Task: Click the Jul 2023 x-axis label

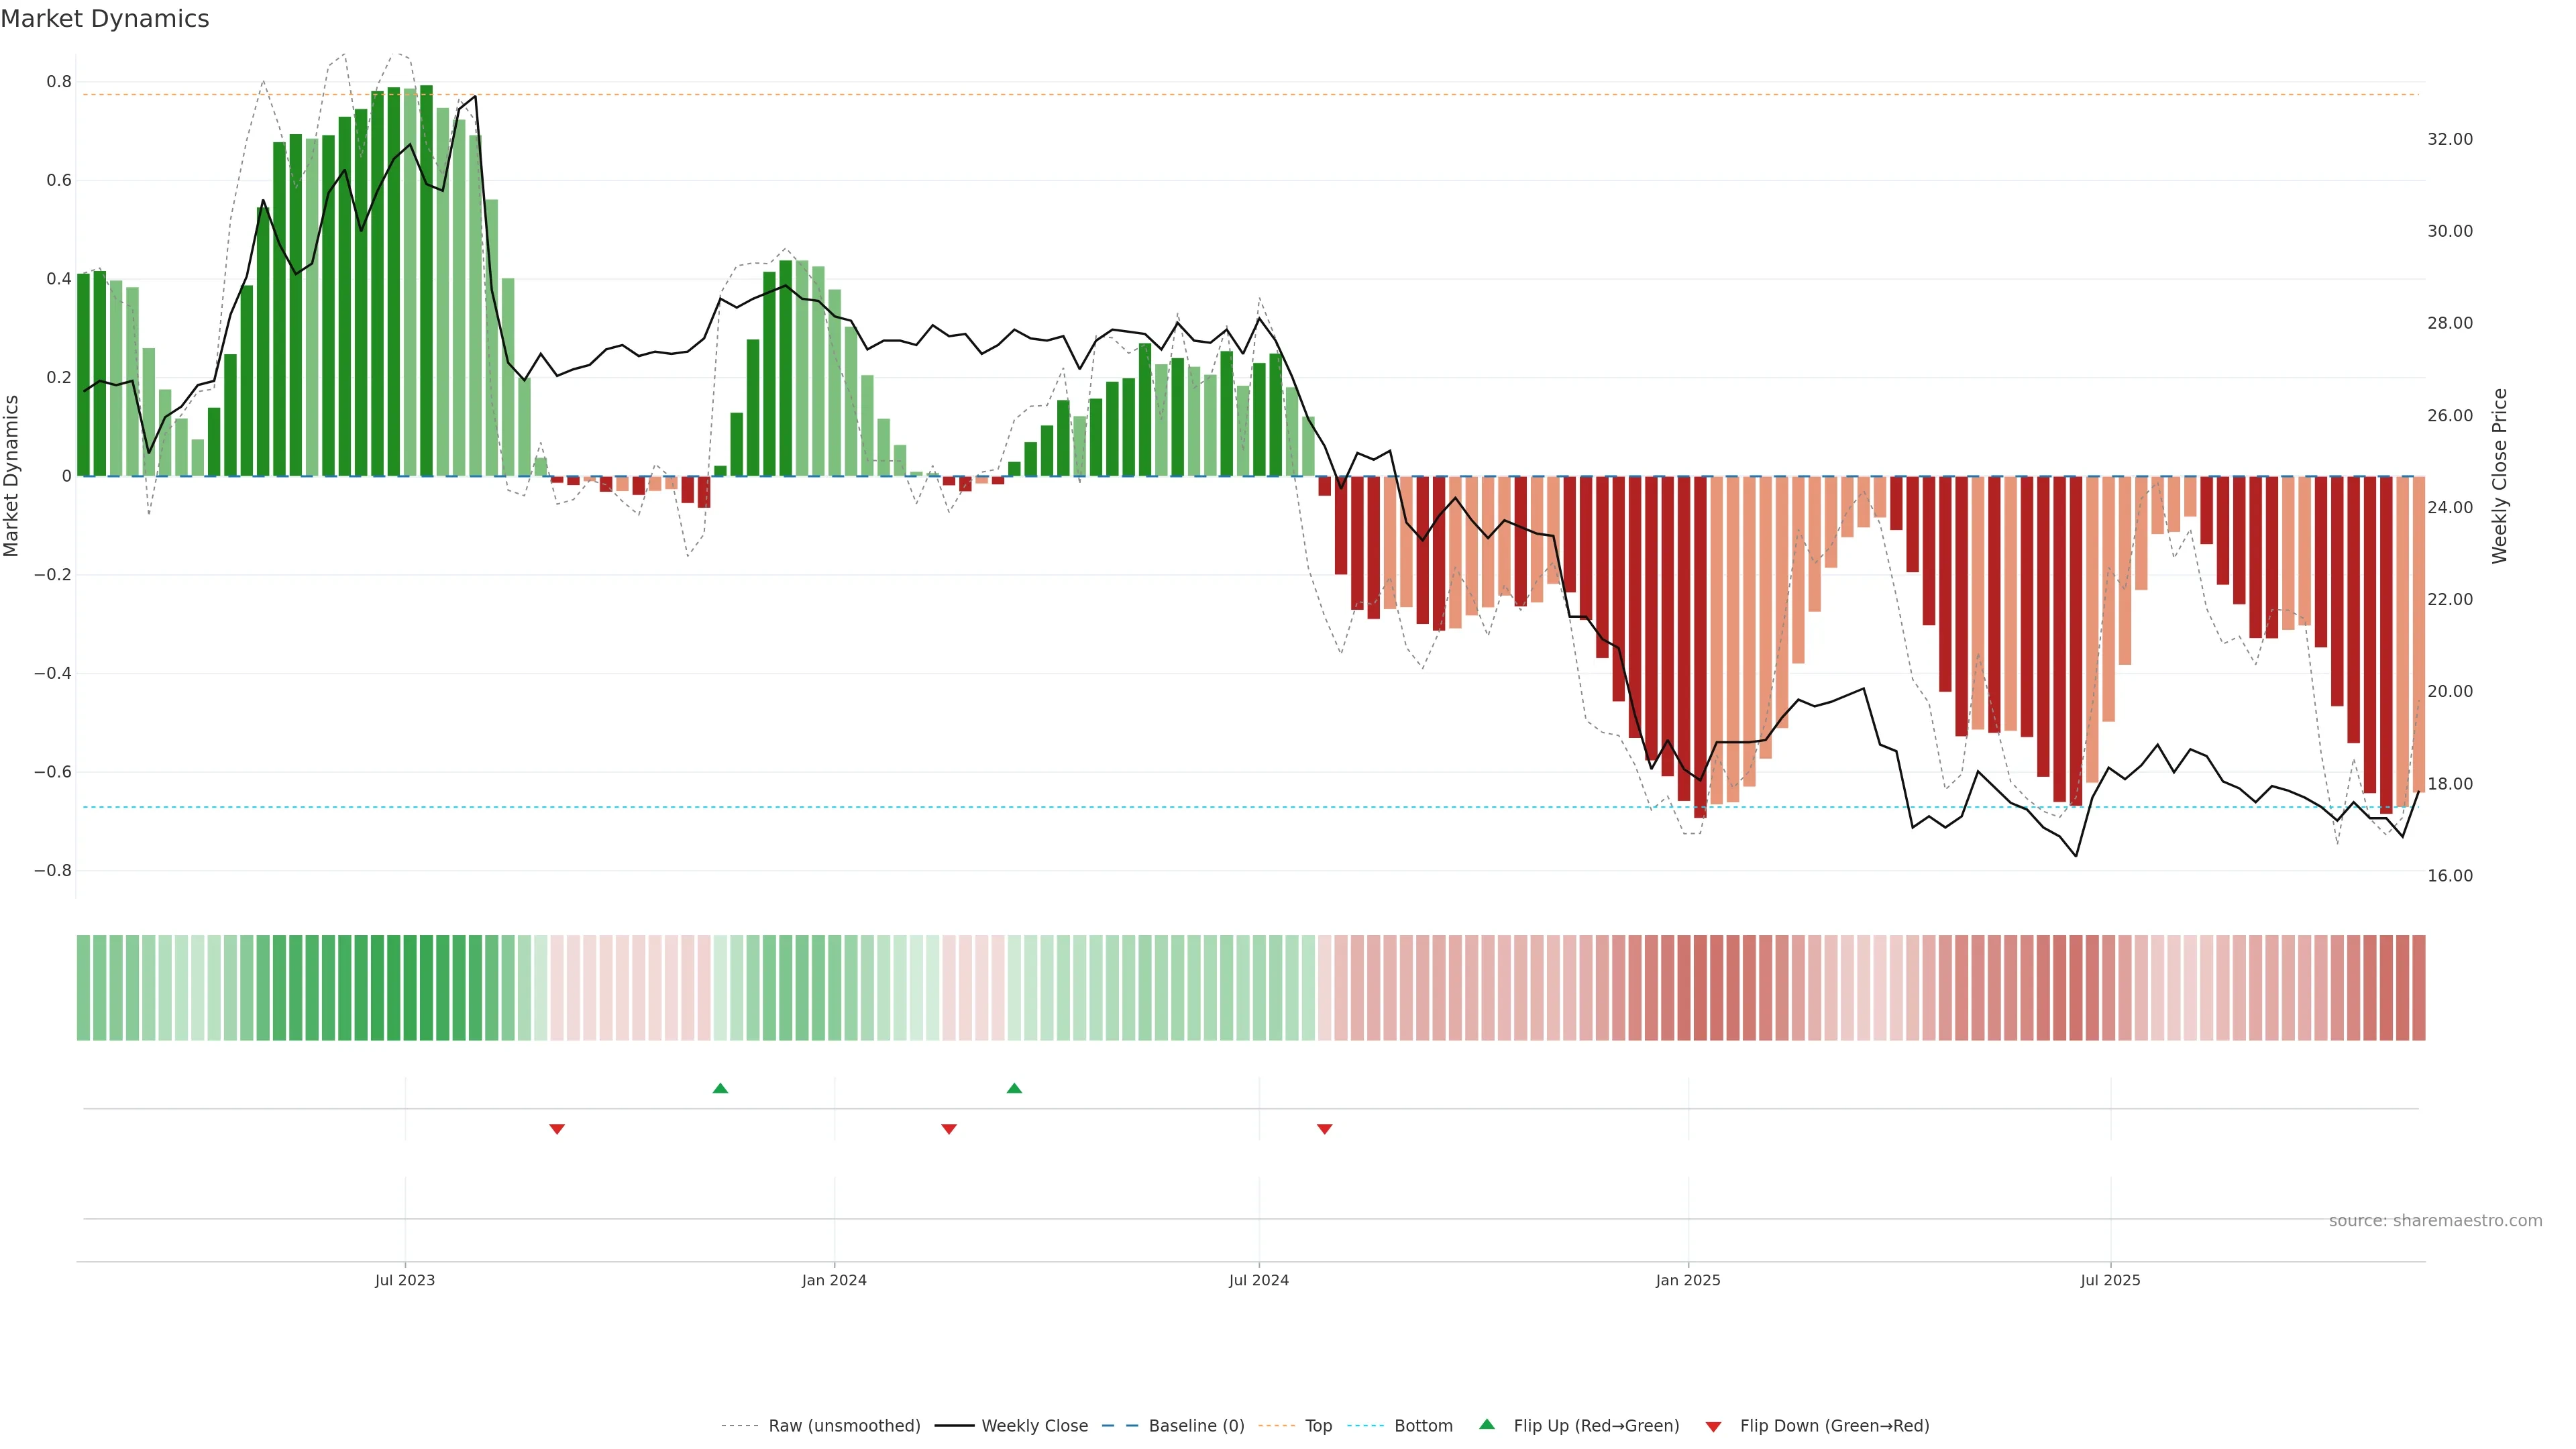Action: tap(405, 1280)
